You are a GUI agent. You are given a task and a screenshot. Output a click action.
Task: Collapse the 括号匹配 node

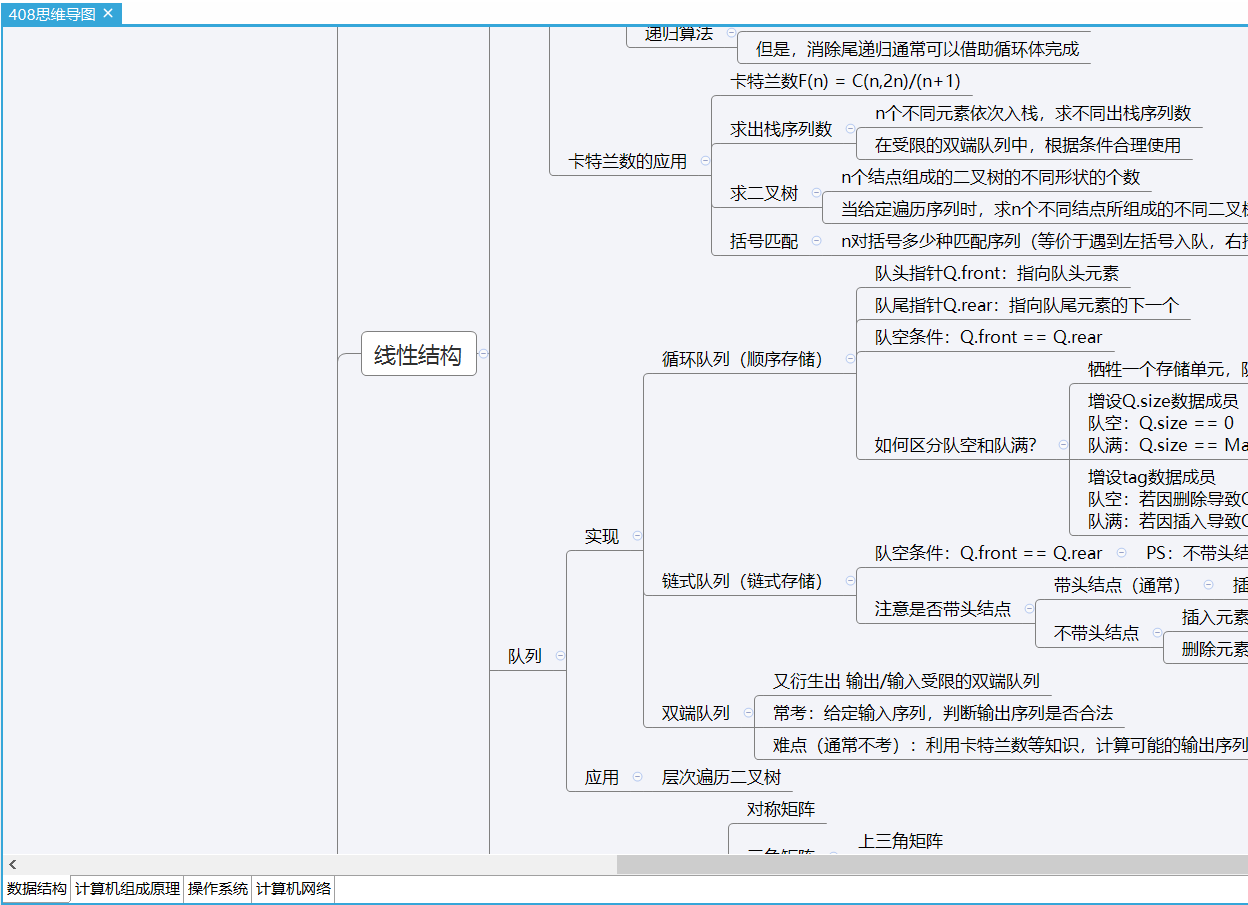(x=816, y=240)
